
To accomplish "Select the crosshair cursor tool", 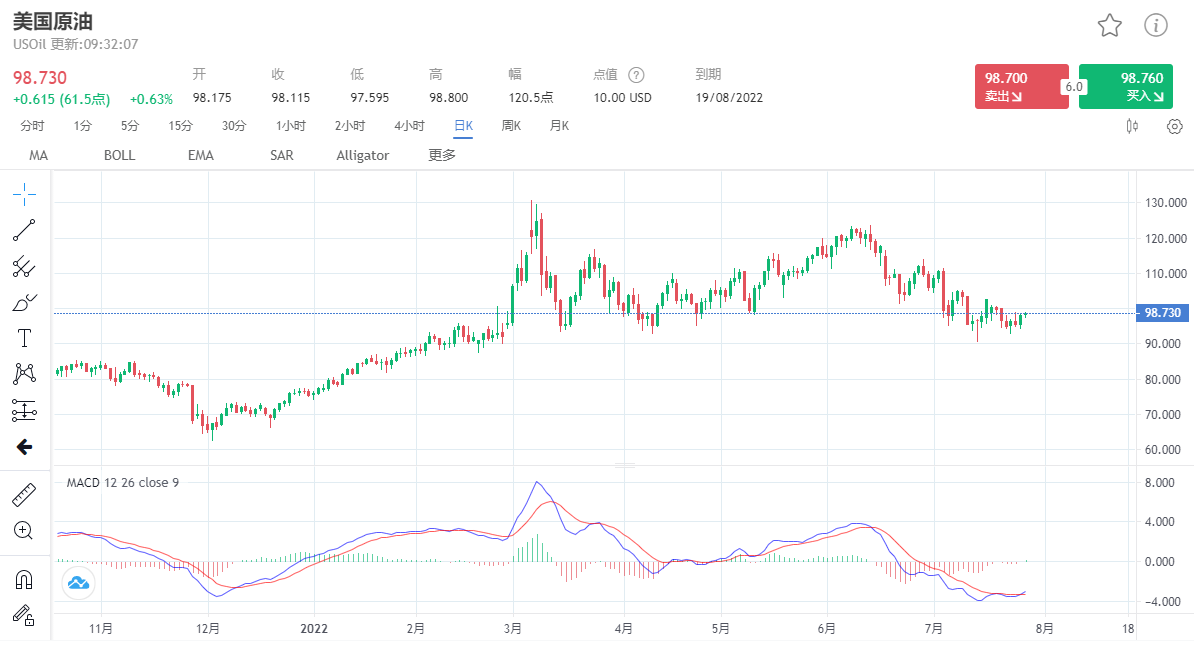I will click(x=24, y=194).
